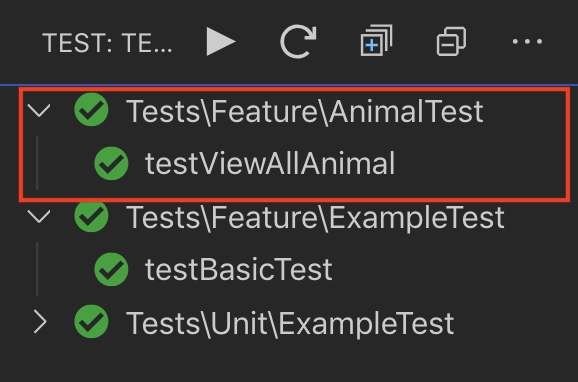The width and height of the screenshot is (578, 382).
Task: Select the testBasicTest test
Action: [239, 270]
